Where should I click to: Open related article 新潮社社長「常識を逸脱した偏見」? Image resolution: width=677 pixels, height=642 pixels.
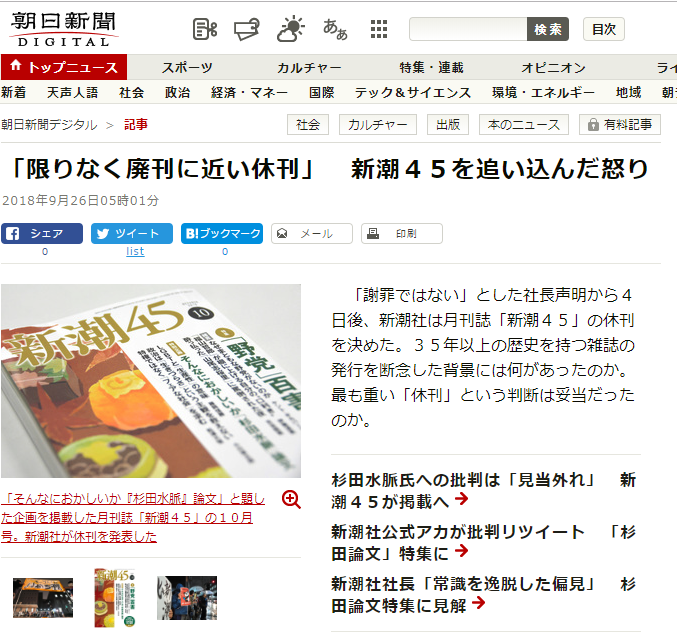coord(484,595)
